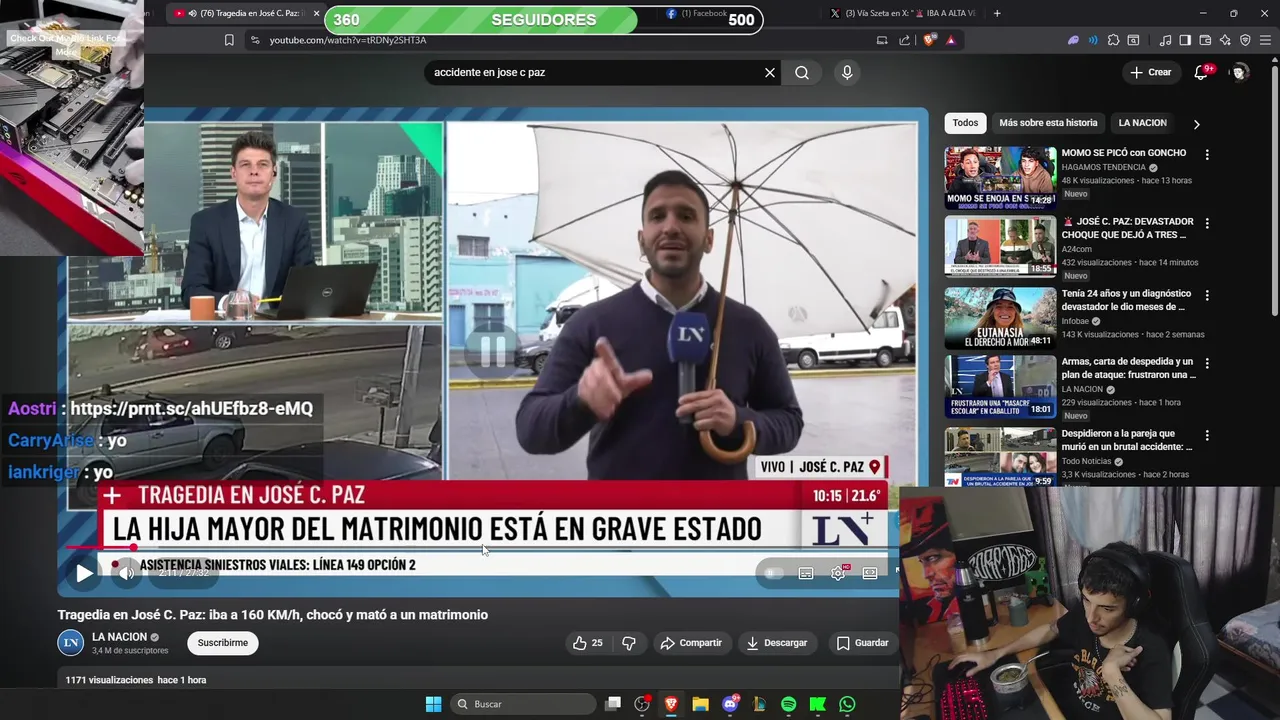Click the taskbar Buscar search box

click(x=522, y=704)
